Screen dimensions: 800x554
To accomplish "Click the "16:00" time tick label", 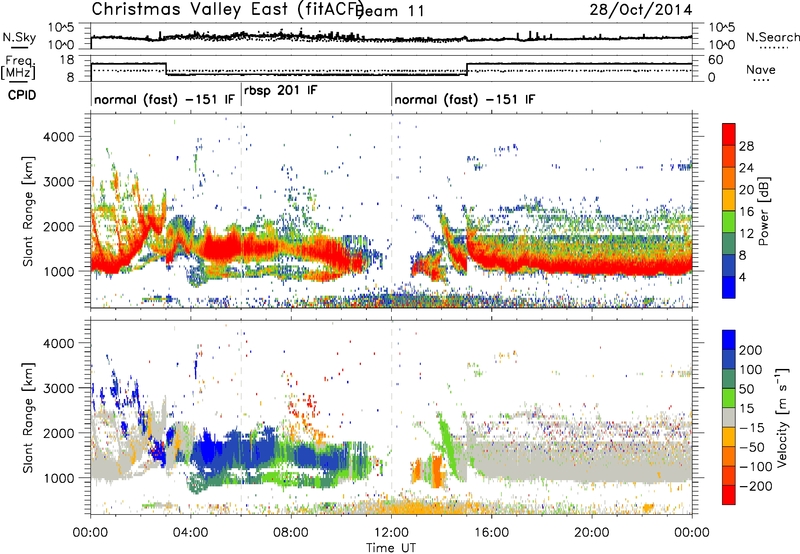I will click(491, 533).
